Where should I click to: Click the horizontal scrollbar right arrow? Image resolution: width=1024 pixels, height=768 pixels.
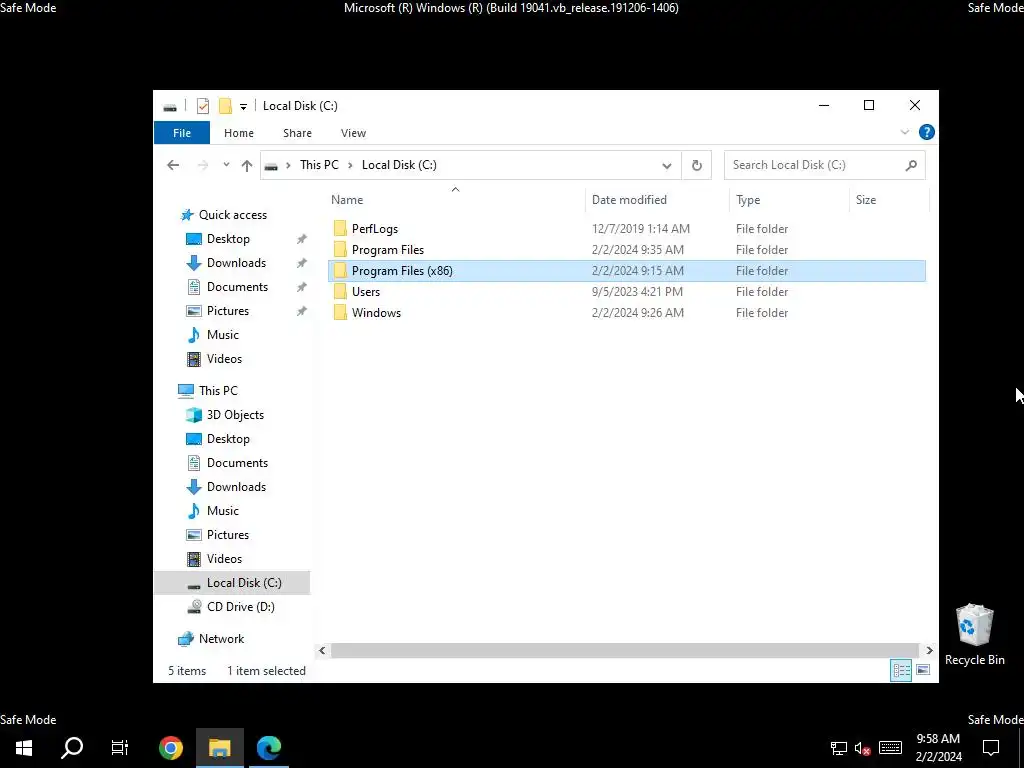929,650
